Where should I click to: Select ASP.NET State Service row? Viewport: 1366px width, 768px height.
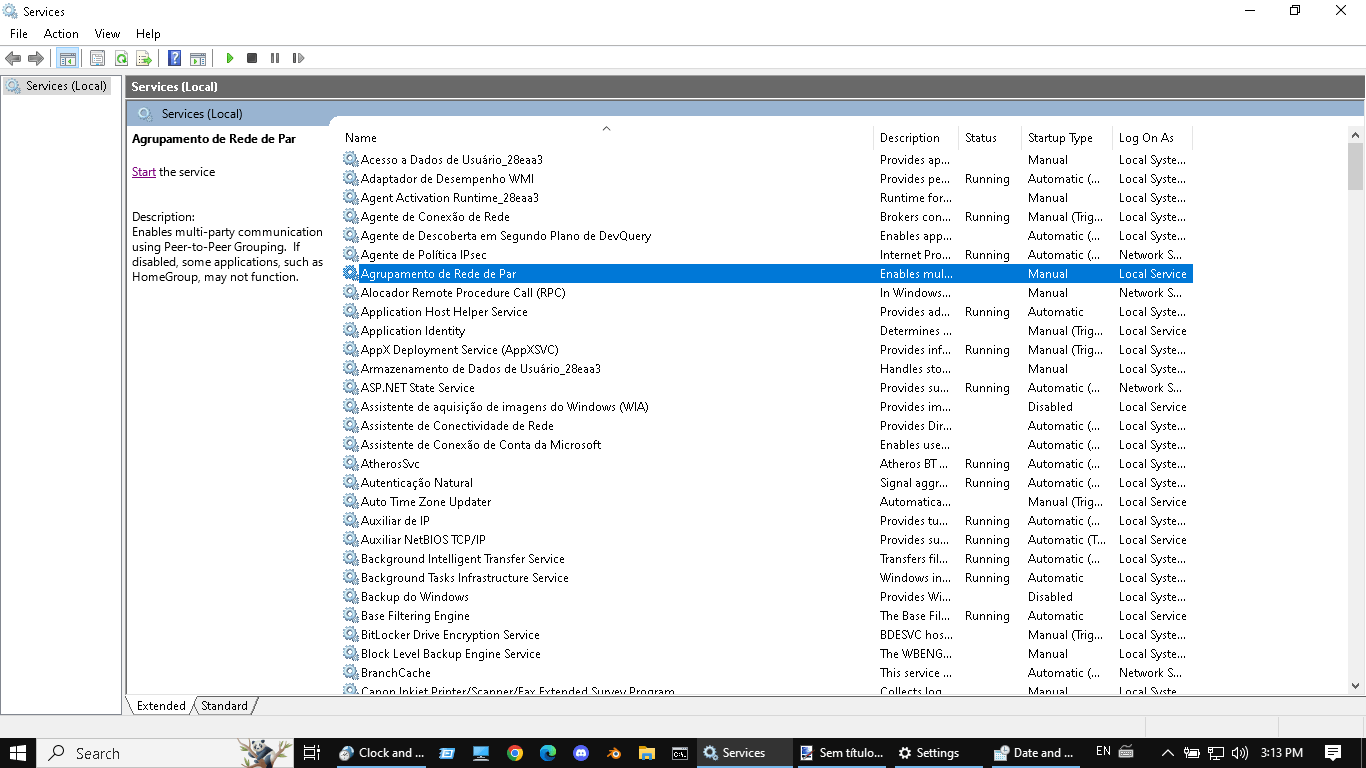[x=767, y=388]
